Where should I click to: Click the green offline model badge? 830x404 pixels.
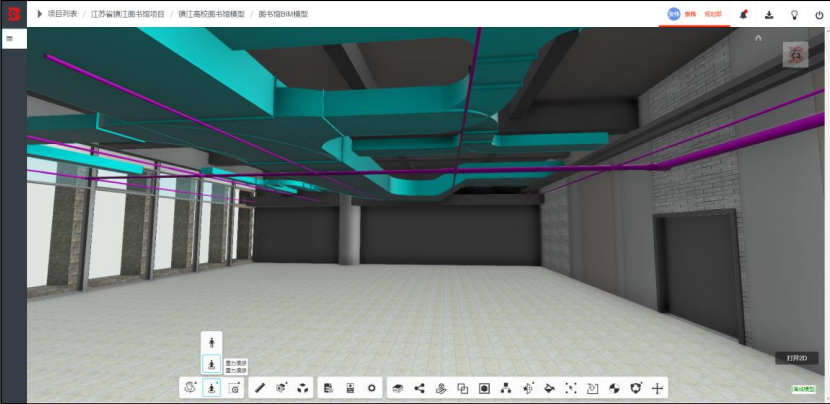803,389
